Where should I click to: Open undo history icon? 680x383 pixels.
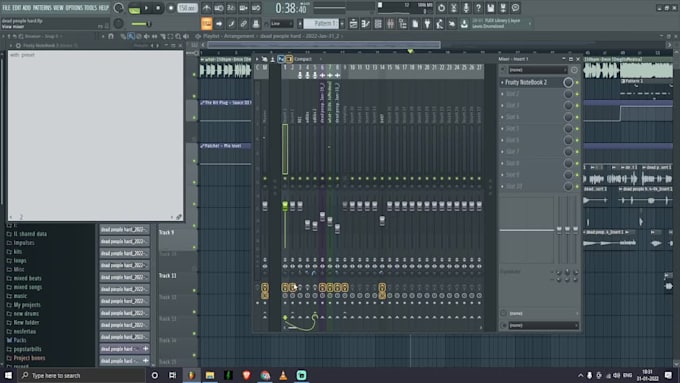point(441,8)
